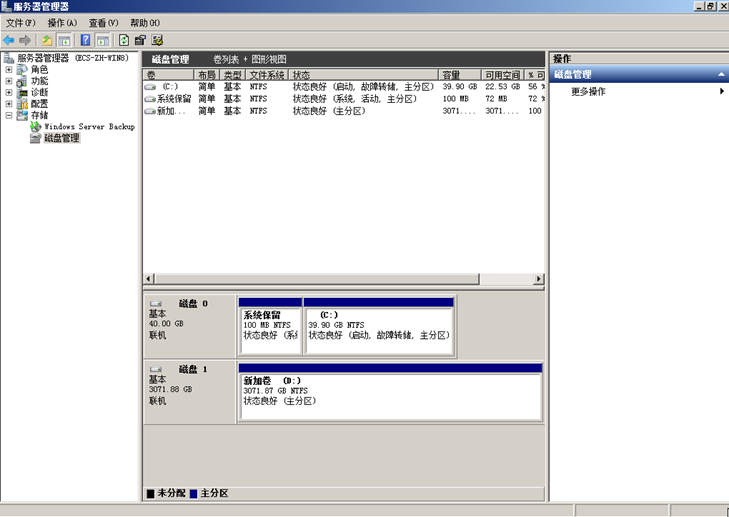The image size is (729, 517).
Task: Click the Properties toolbar icon
Action: pyautogui.click(x=140, y=40)
